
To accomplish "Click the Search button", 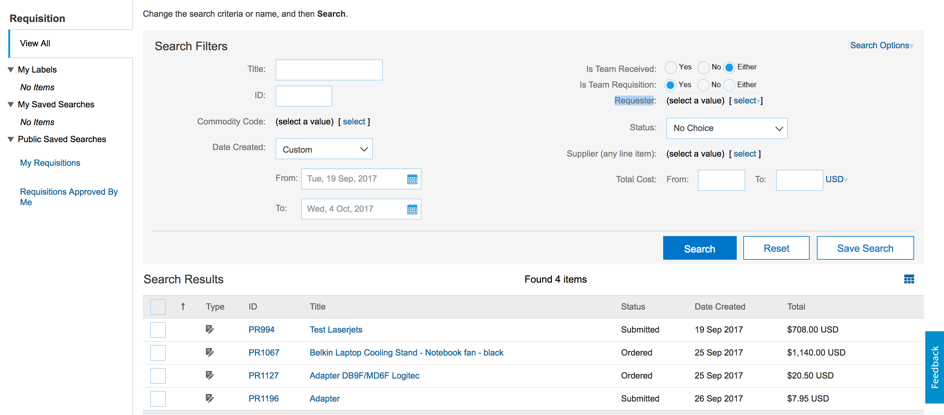I will coord(700,248).
